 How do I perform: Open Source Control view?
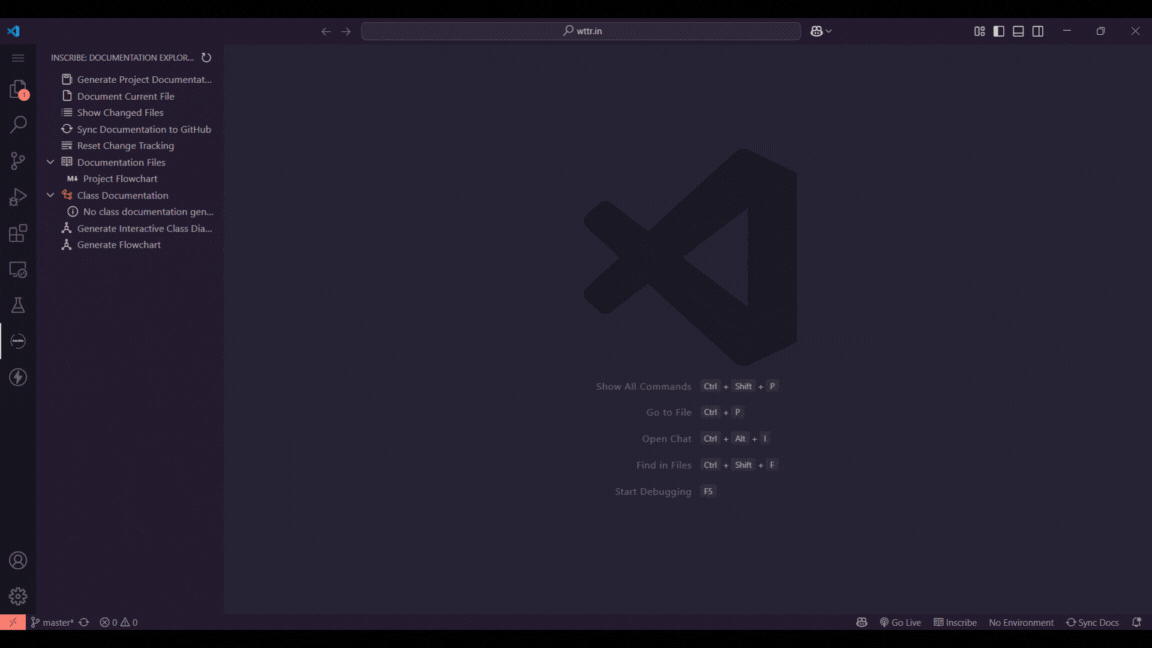(18, 160)
